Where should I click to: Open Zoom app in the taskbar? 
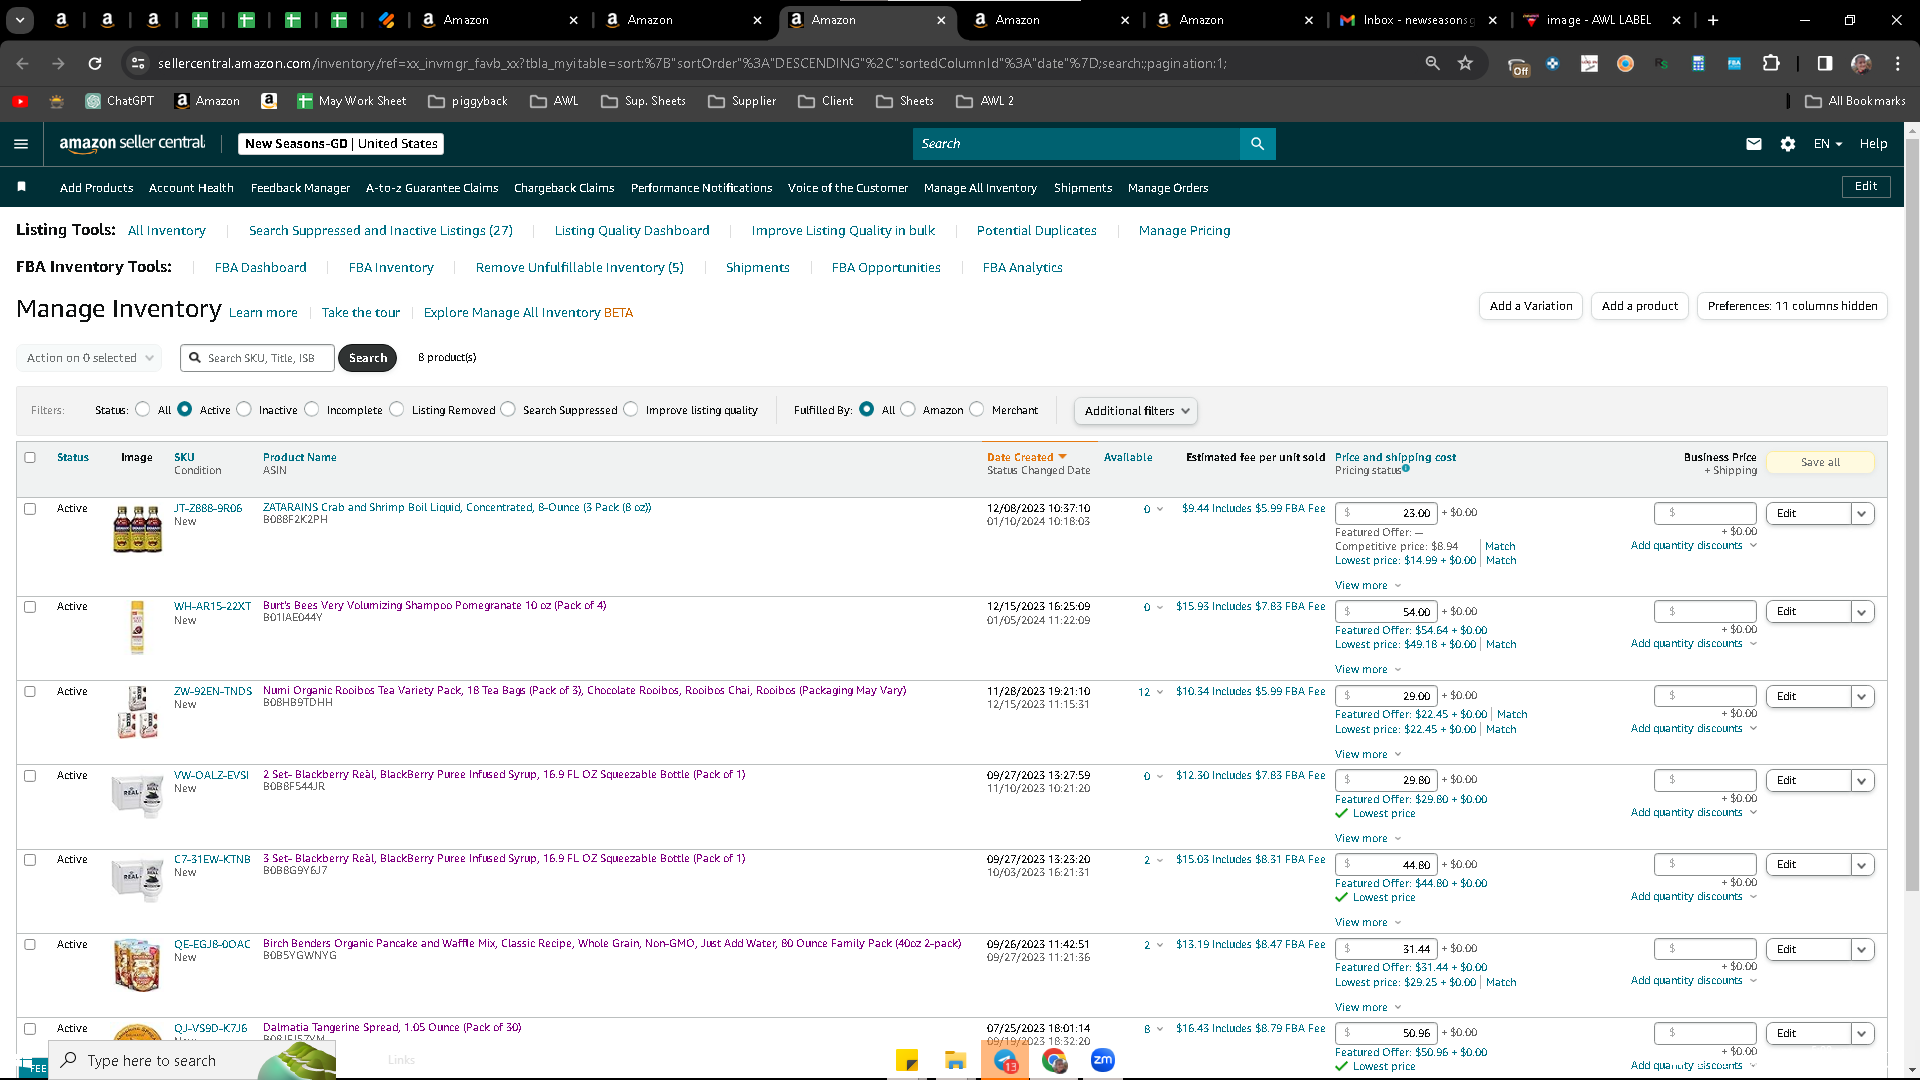click(x=1103, y=1060)
